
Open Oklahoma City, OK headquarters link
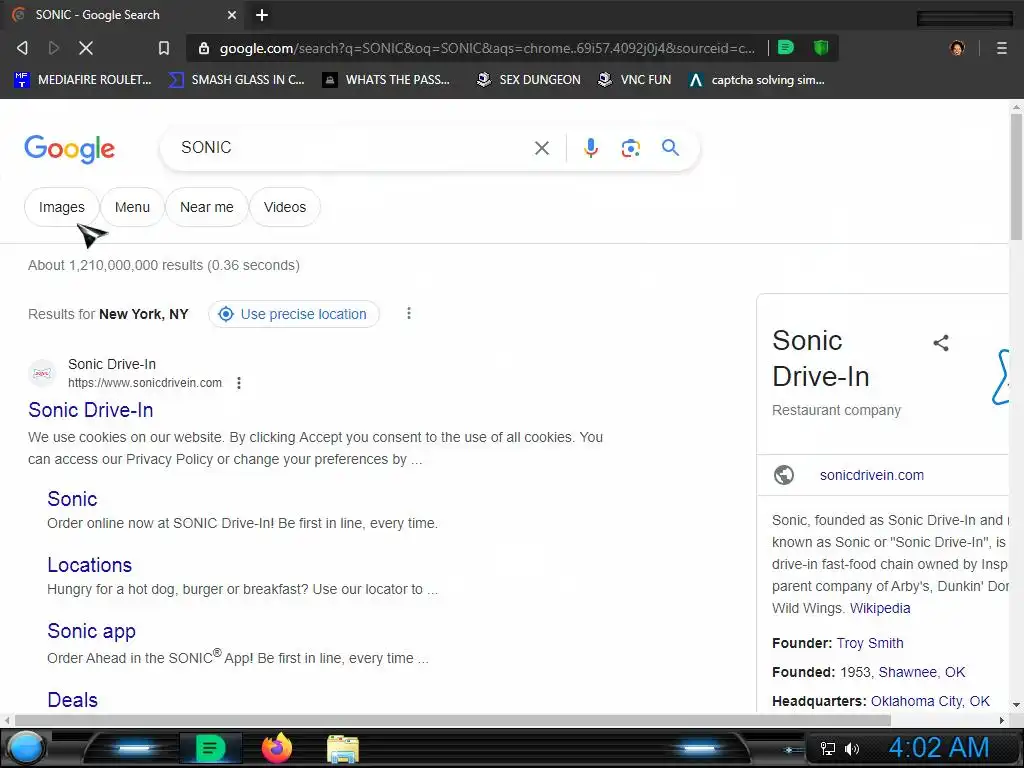click(x=930, y=701)
